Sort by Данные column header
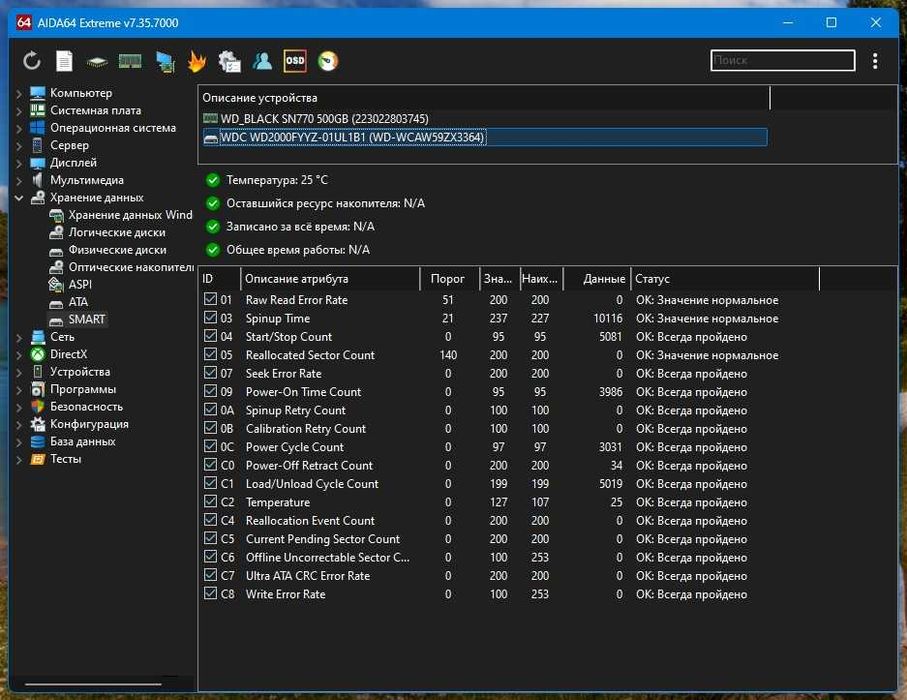This screenshot has width=907, height=700. pos(596,278)
